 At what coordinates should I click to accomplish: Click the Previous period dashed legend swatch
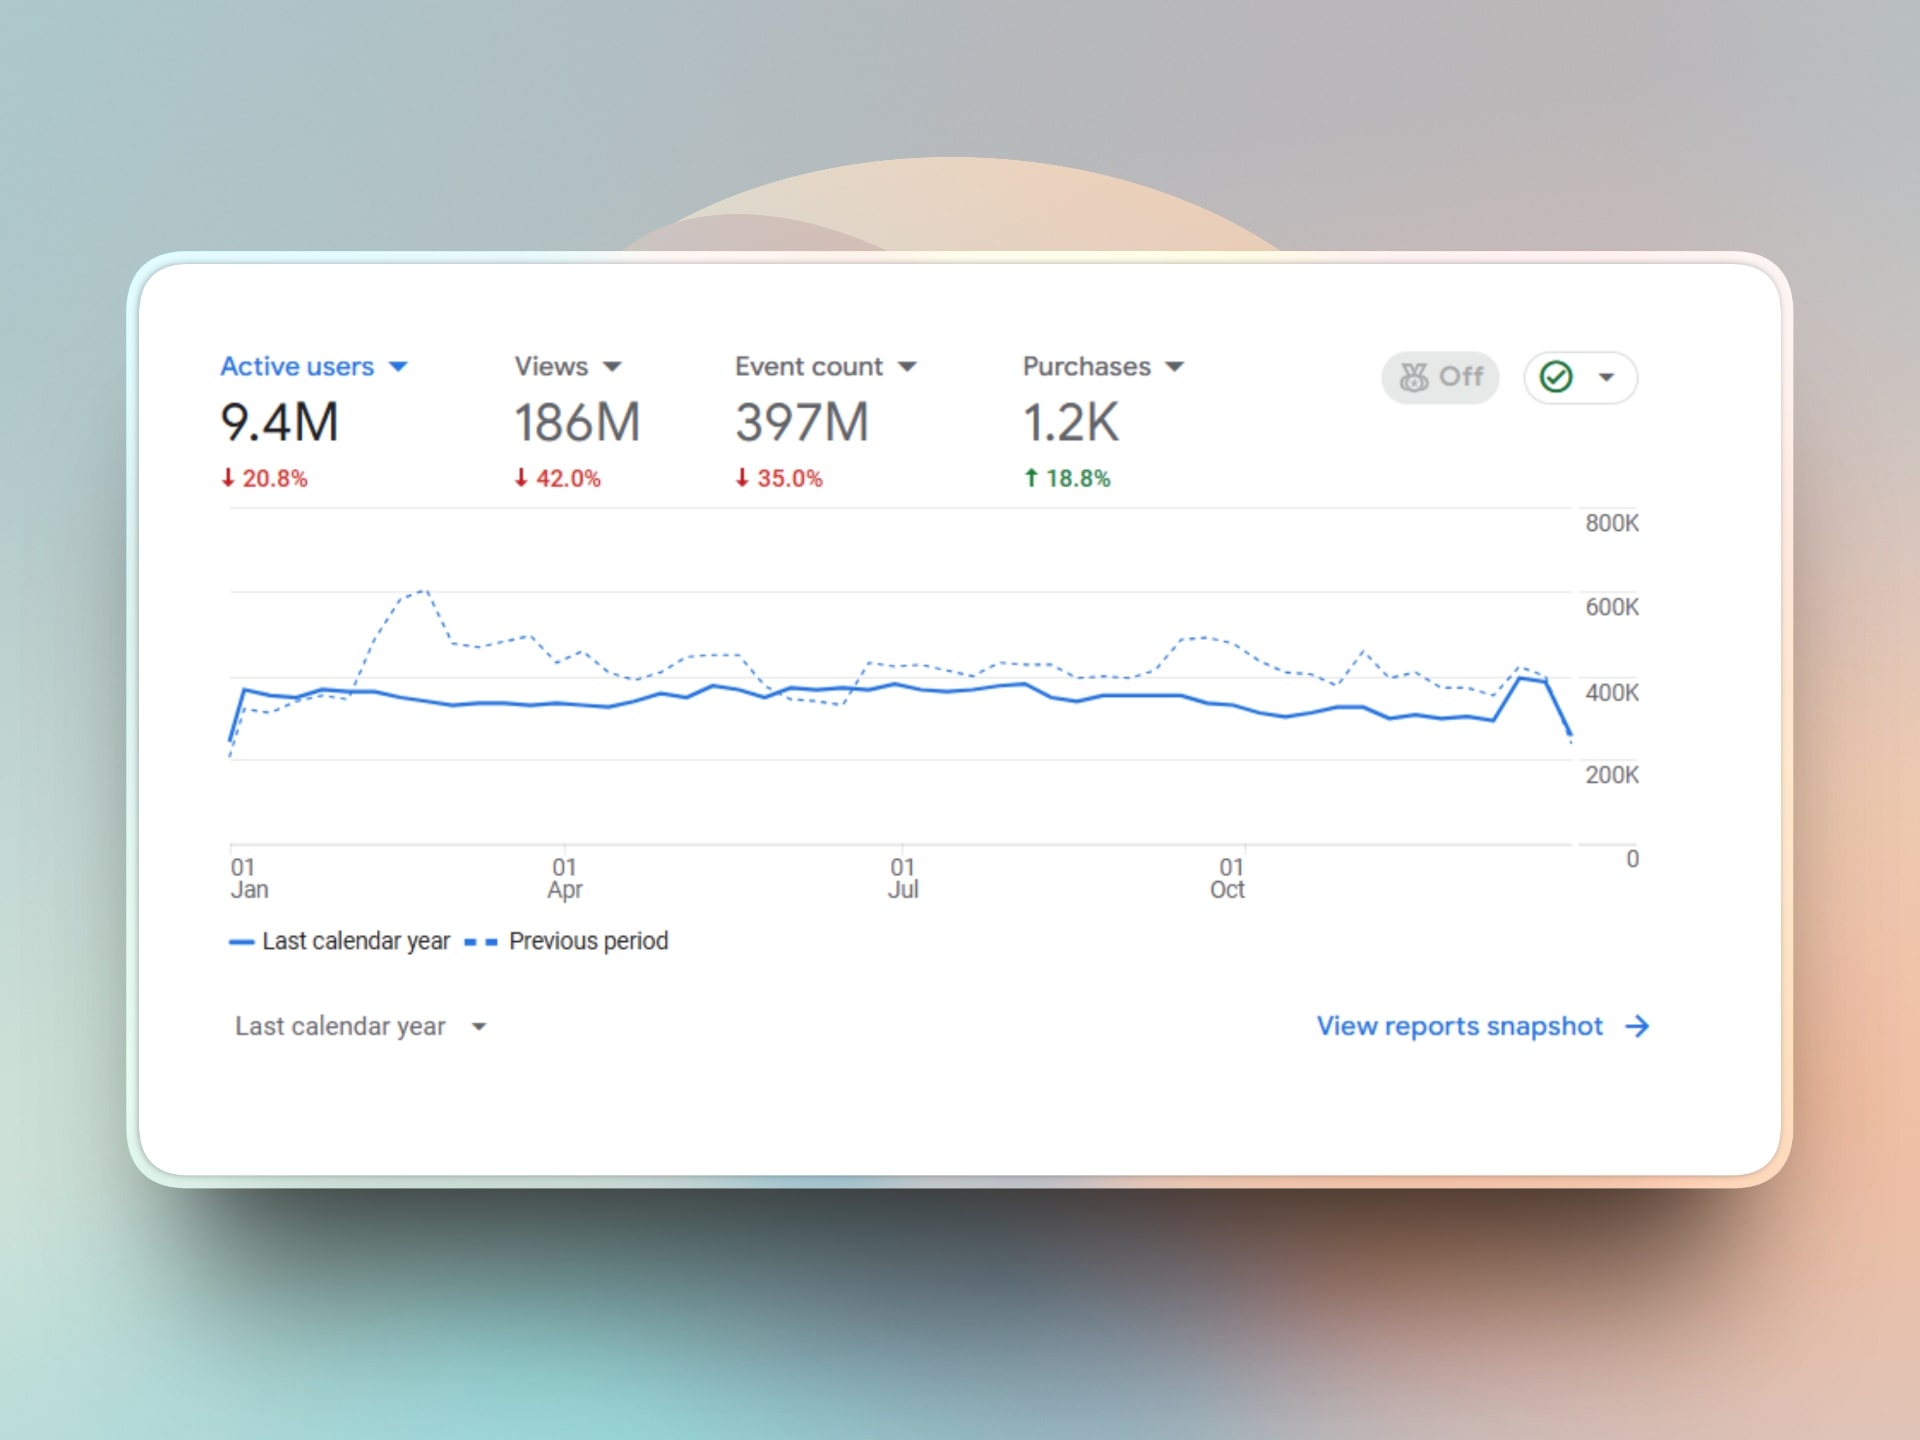pos(480,942)
